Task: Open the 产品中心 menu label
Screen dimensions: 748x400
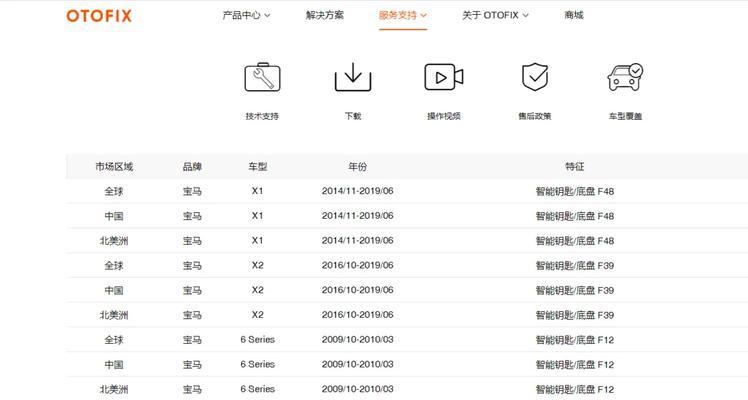Action: pos(241,15)
